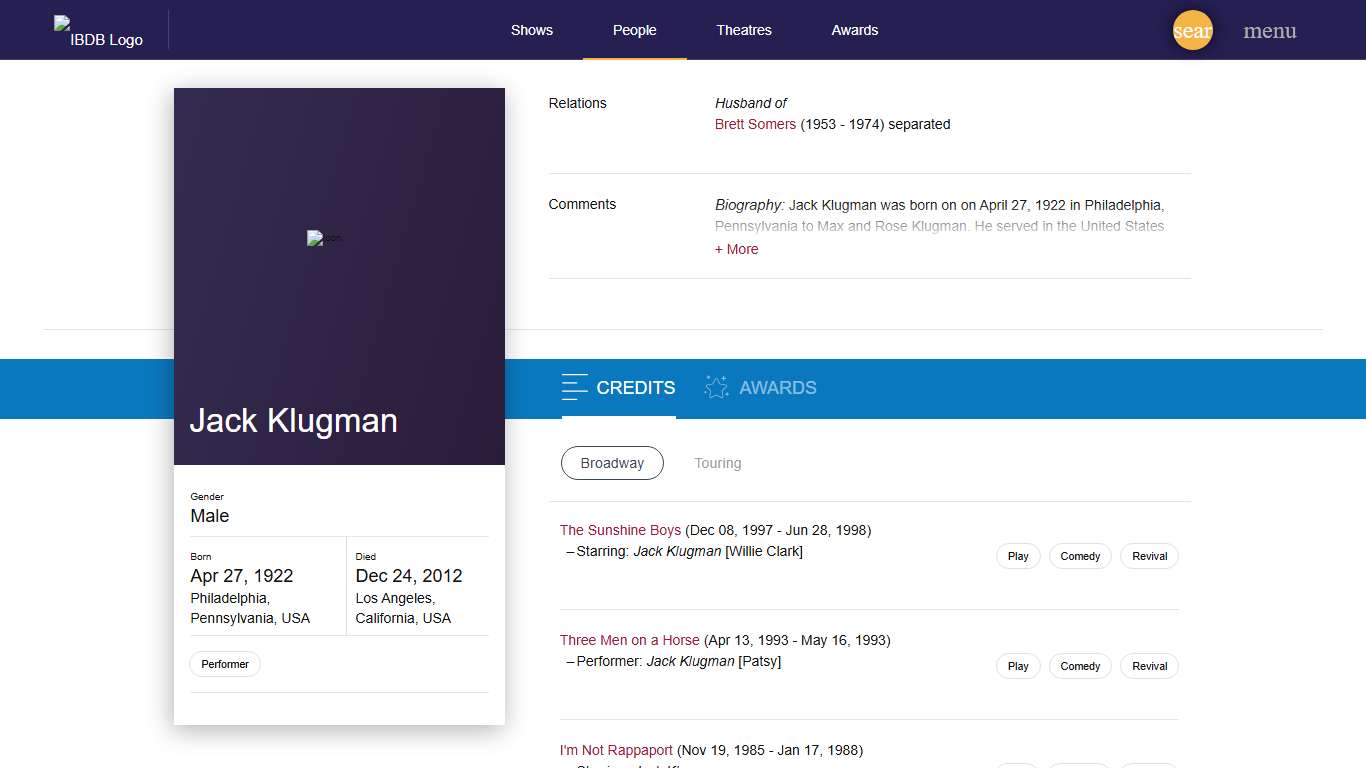Click the IBDB logo
The image size is (1366, 768).
click(x=98, y=31)
